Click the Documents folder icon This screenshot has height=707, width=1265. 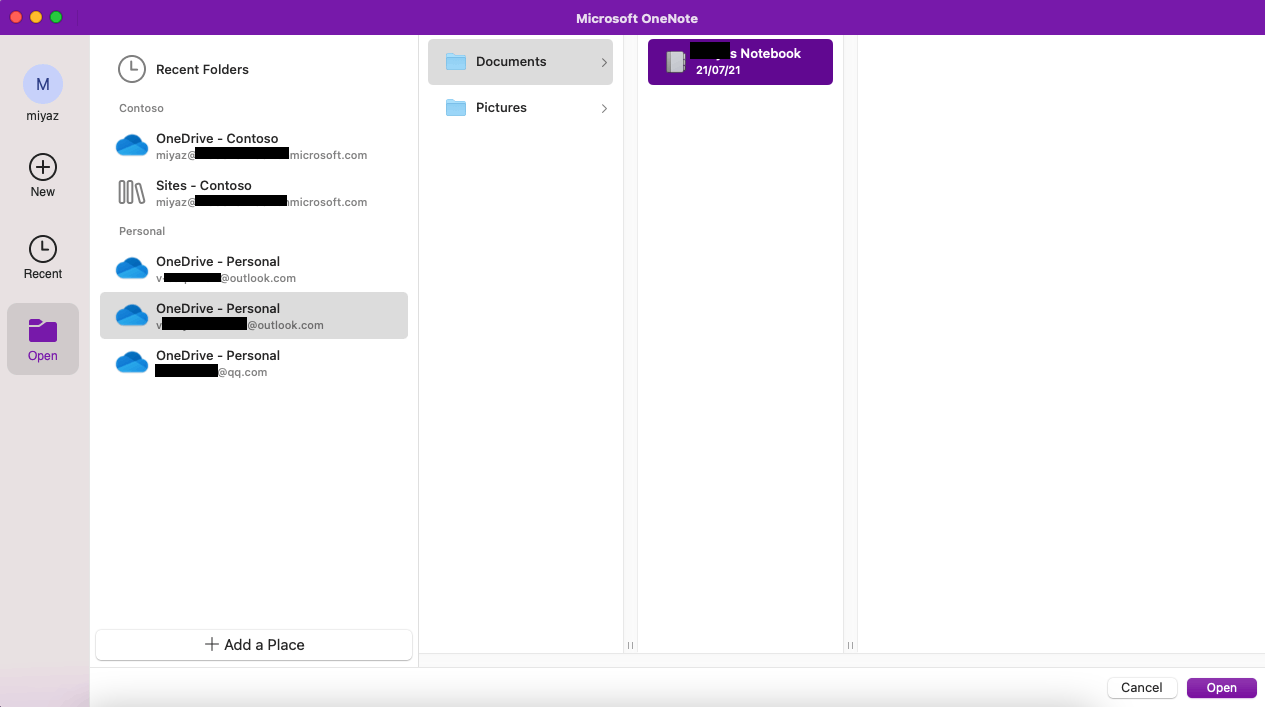pyautogui.click(x=456, y=62)
